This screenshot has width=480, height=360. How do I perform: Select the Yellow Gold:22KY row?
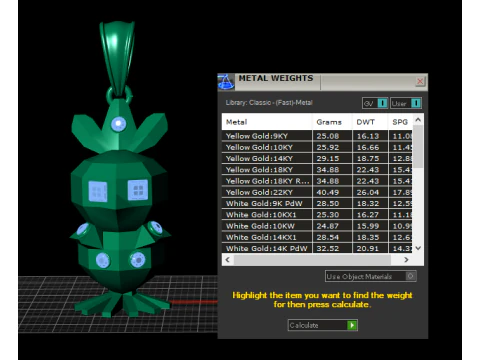point(317,192)
